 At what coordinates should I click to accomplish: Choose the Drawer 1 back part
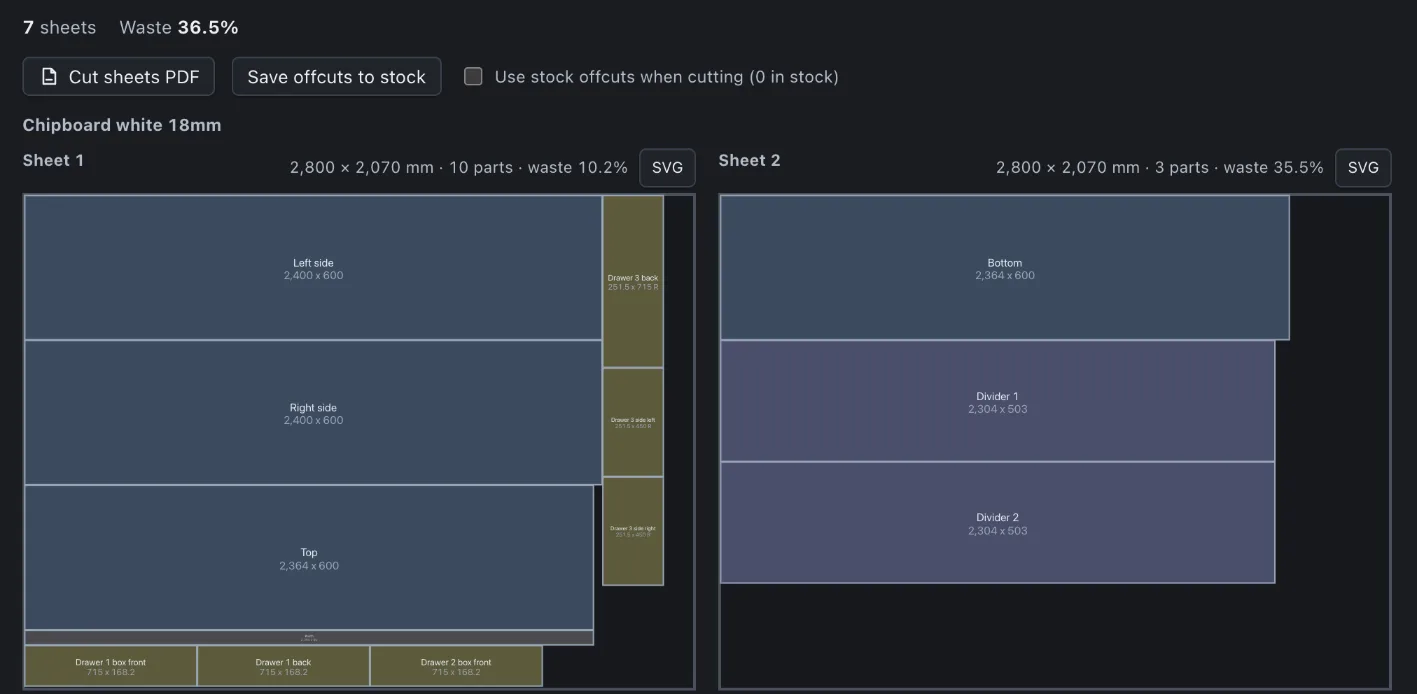coord(284,666)
